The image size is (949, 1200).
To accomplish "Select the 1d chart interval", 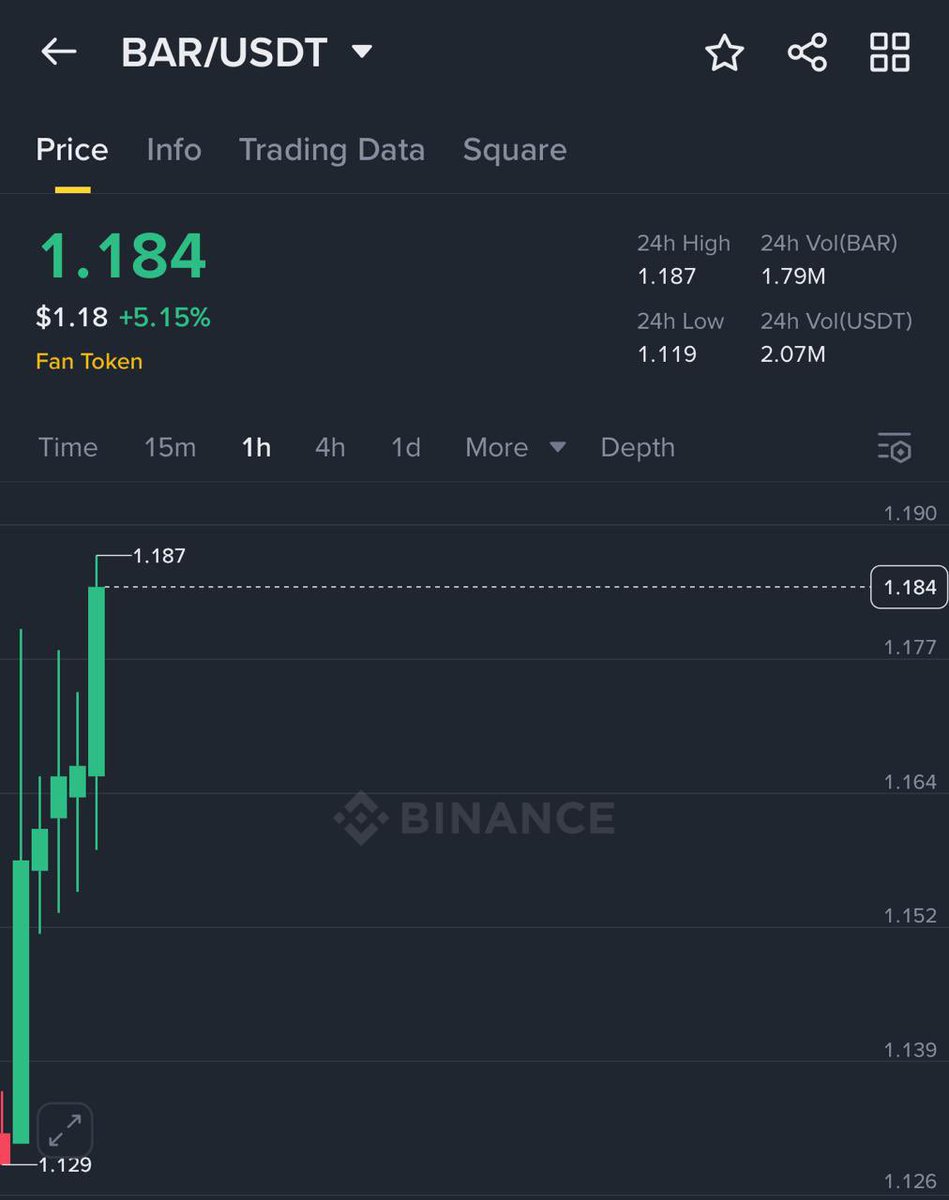I will (406, 447).
